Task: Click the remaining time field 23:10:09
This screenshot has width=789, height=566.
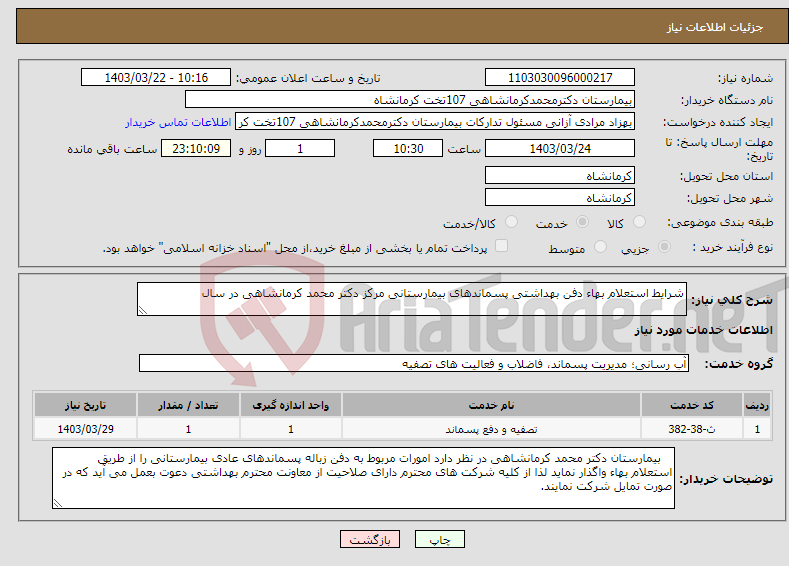Action: (196, 148)
